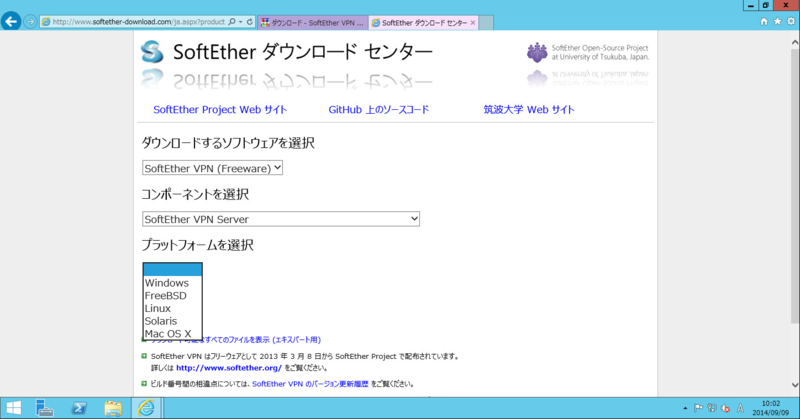
Task: Open 筑波大学 Web サイト link
Action: pos(529,110)
